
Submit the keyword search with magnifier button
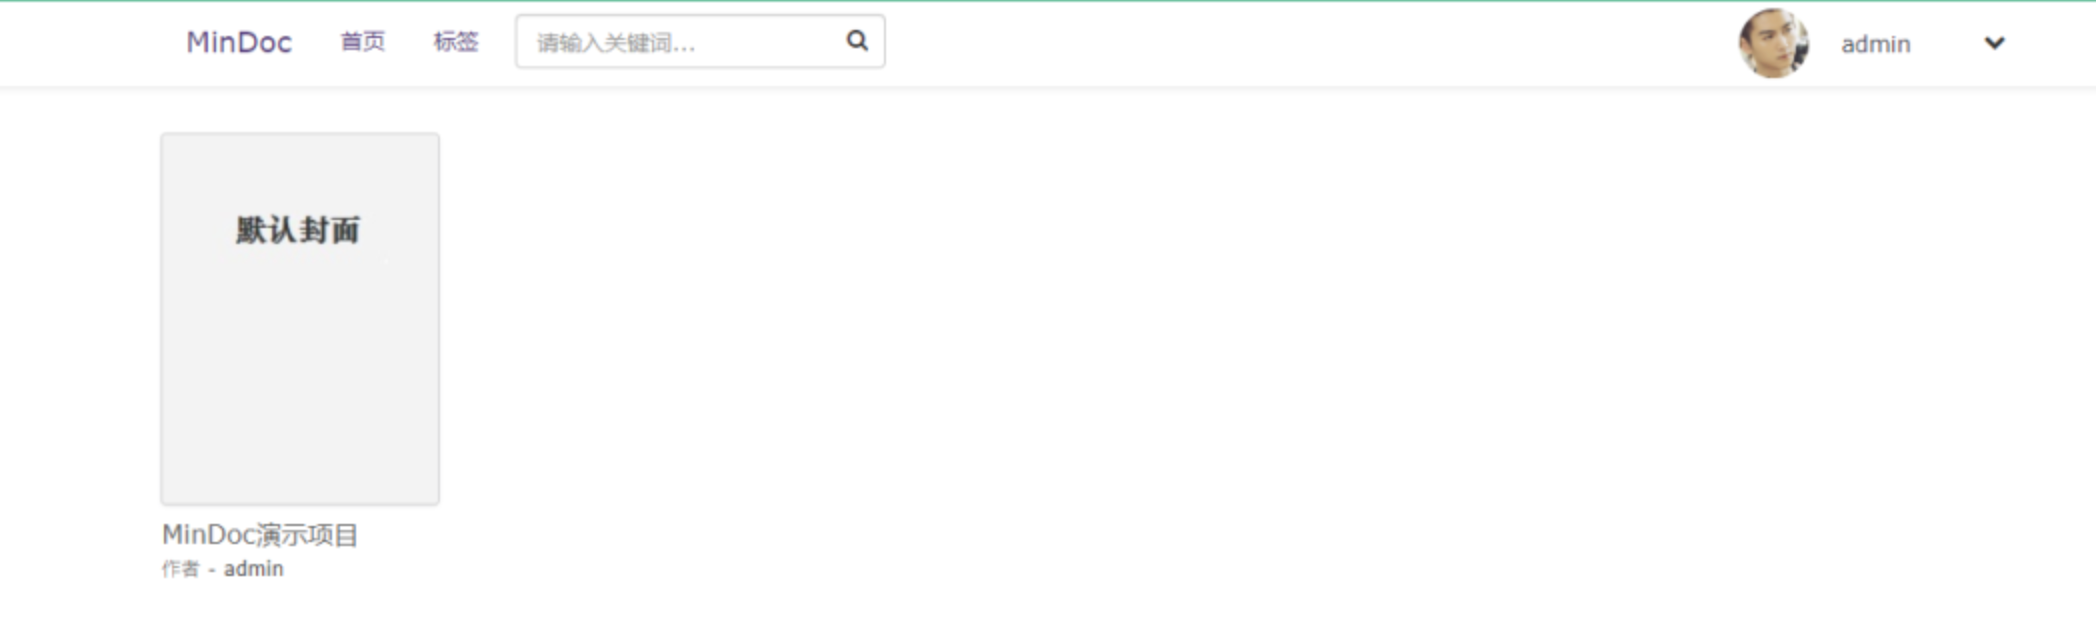pyautogui.click(x=857, y=41)
